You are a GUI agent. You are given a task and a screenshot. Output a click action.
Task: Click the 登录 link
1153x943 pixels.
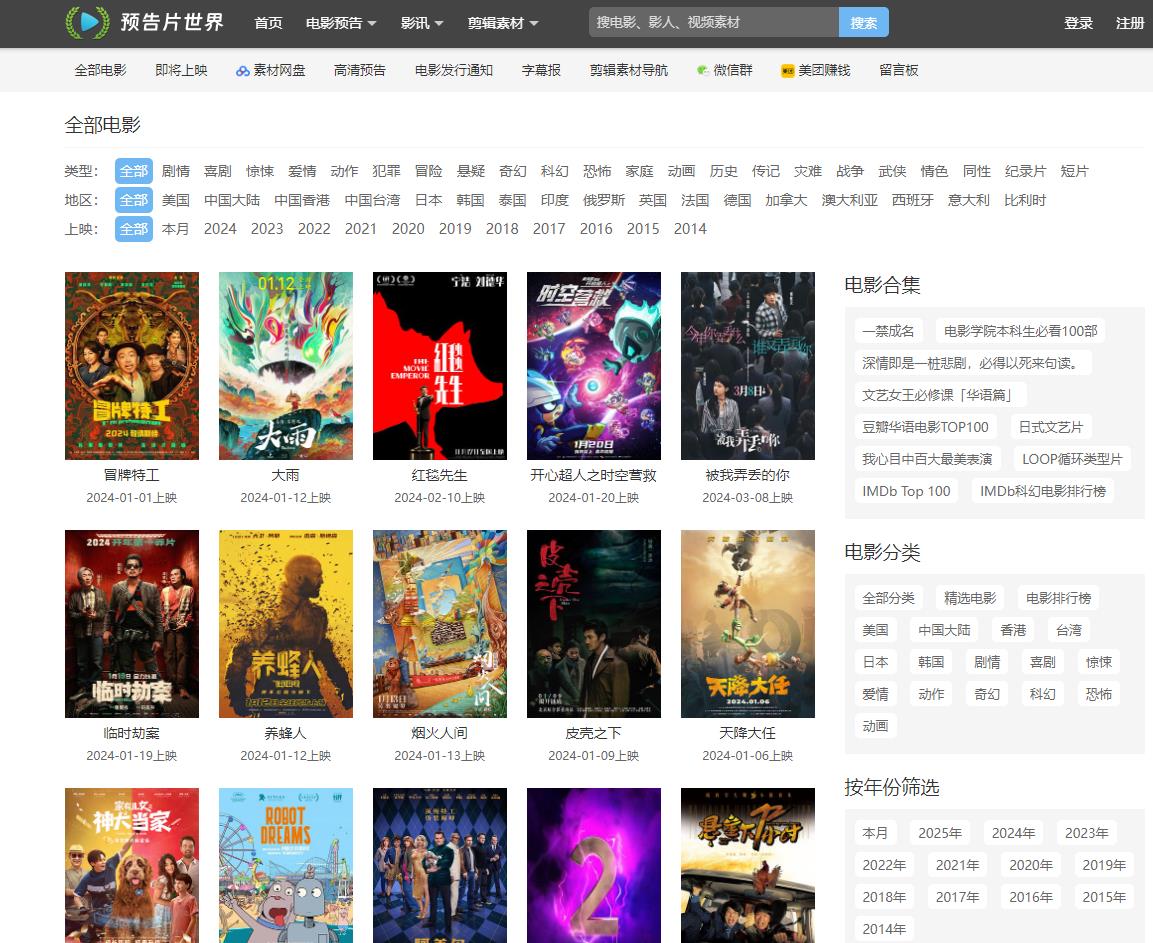1078,23
